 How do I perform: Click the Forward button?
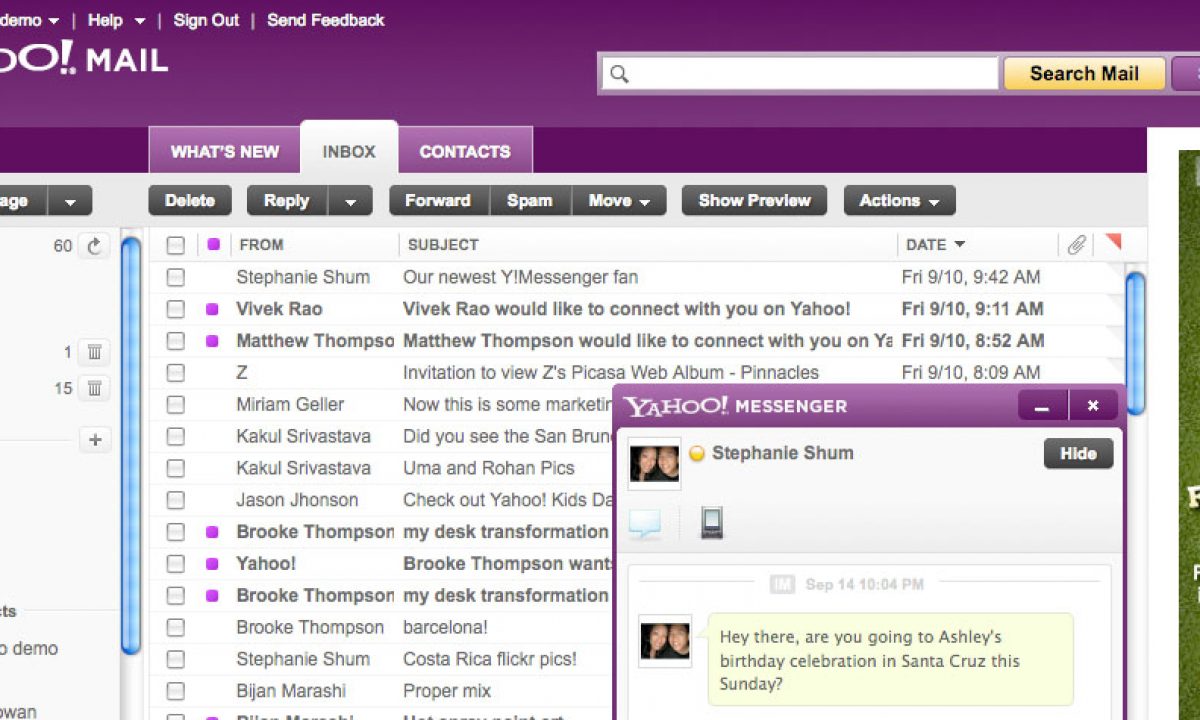point(438,201)
